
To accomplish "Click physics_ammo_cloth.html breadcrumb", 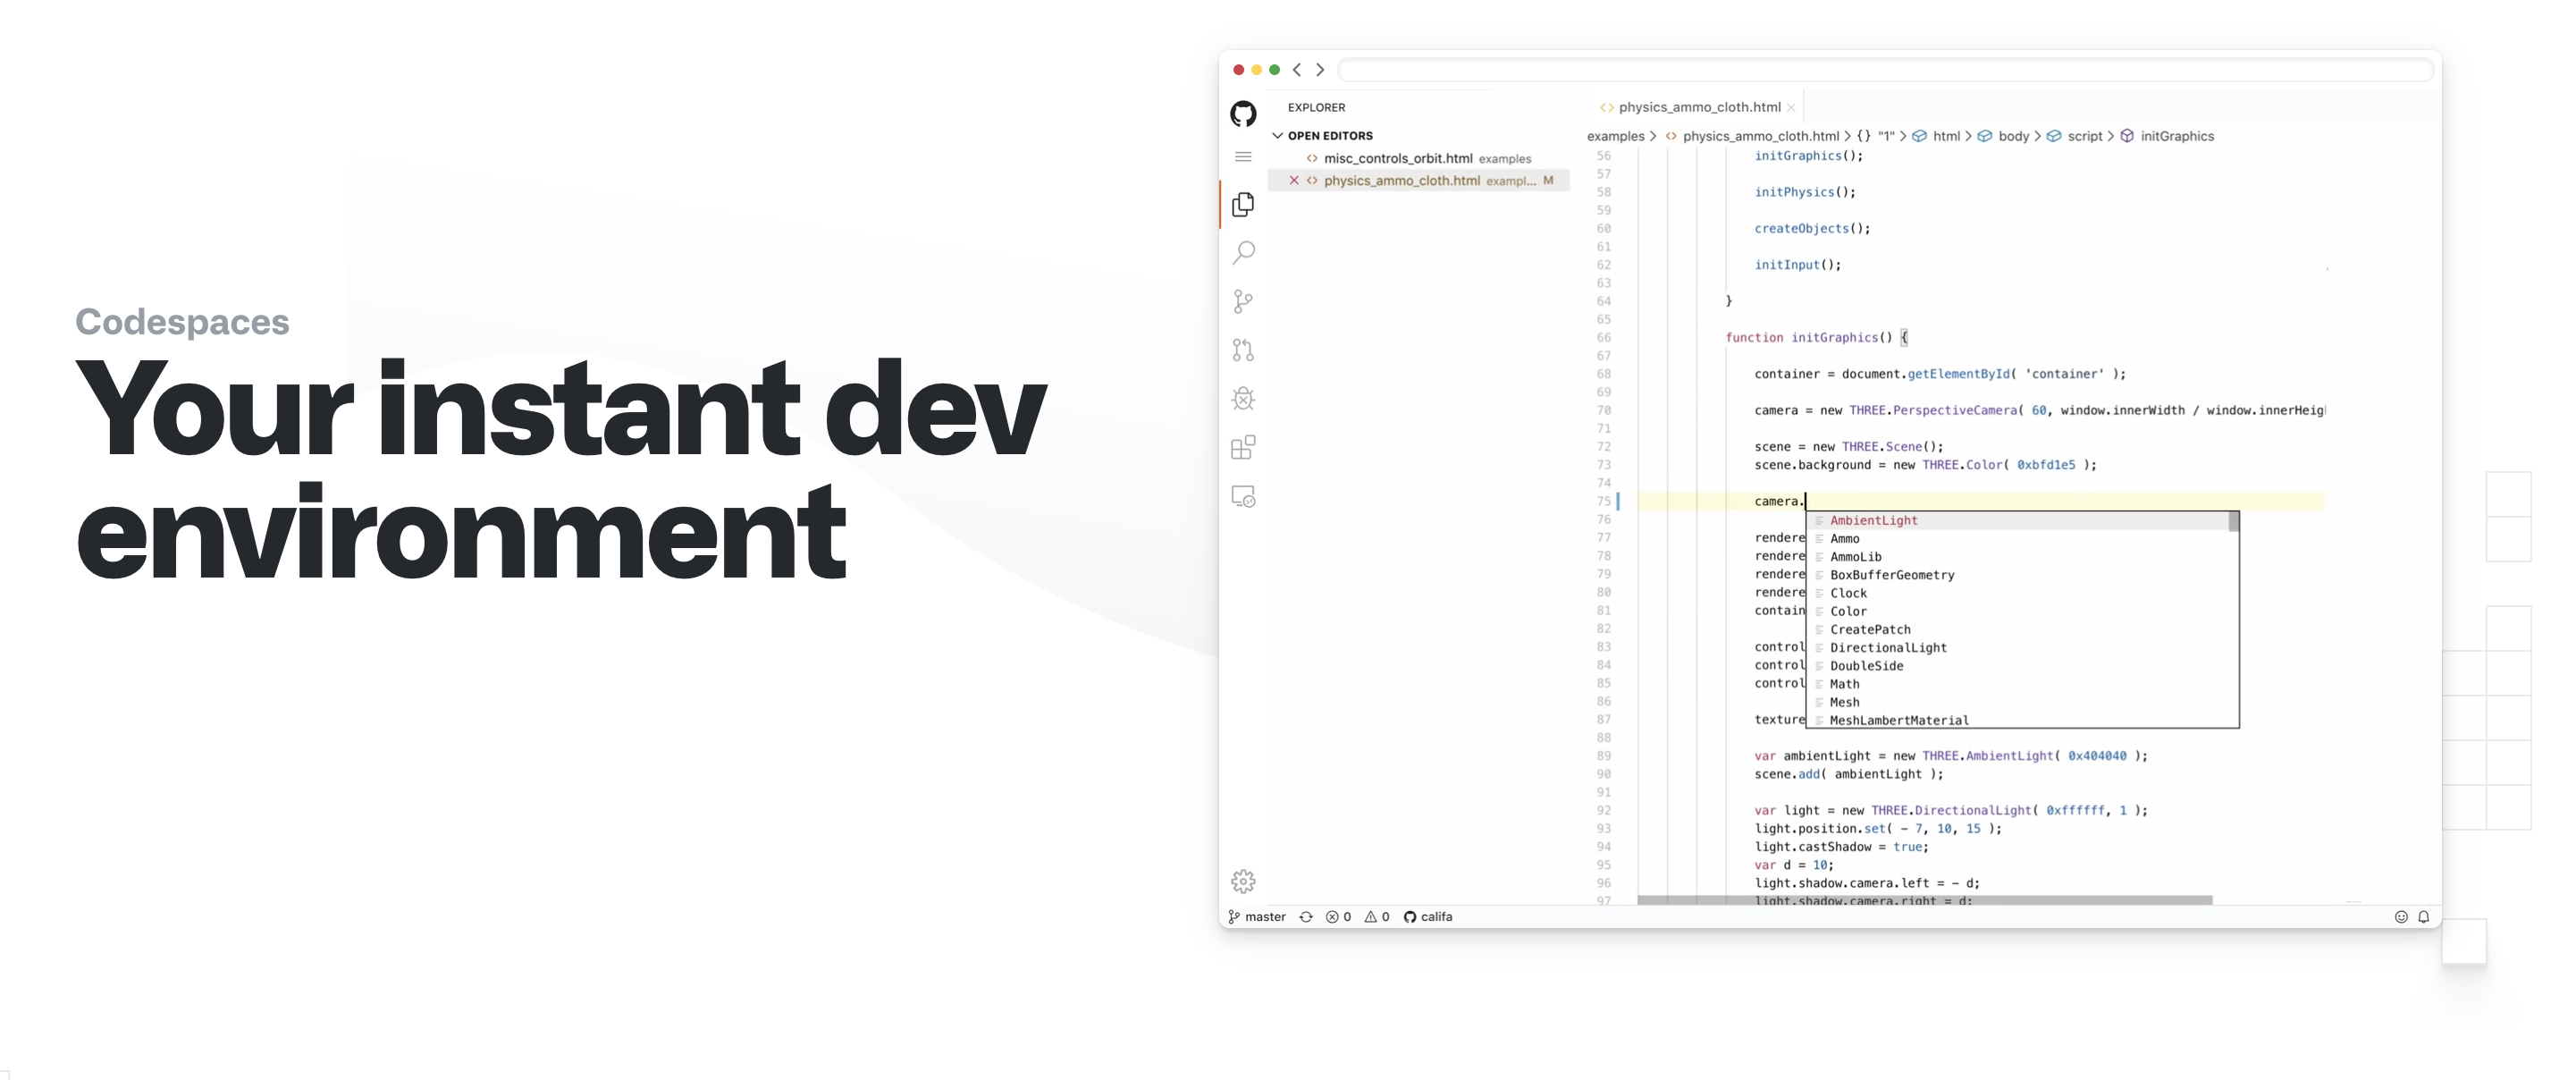I will click(1760, 136).
